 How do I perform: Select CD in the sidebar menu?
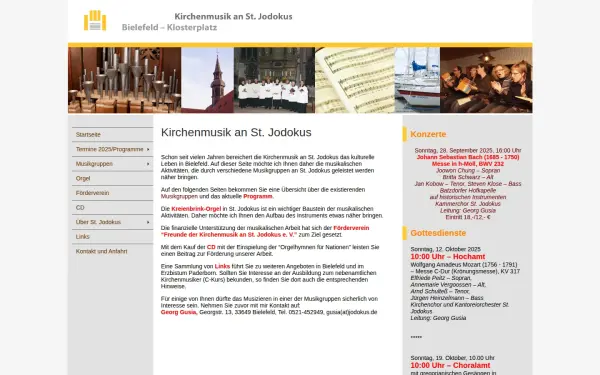point(80,207)
